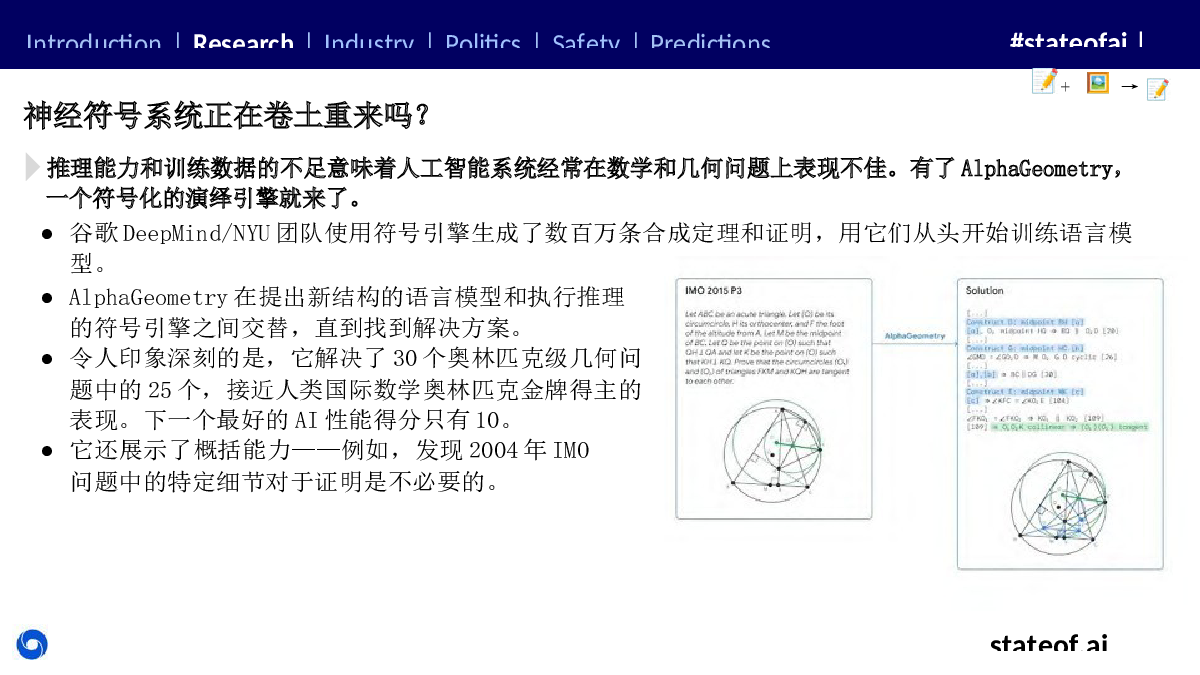Image resolution: width=1200 pixels, height=675 pixels.
Task: Click the memo-with-pencil icon before the plus sign
Action: coord(1044,82)
